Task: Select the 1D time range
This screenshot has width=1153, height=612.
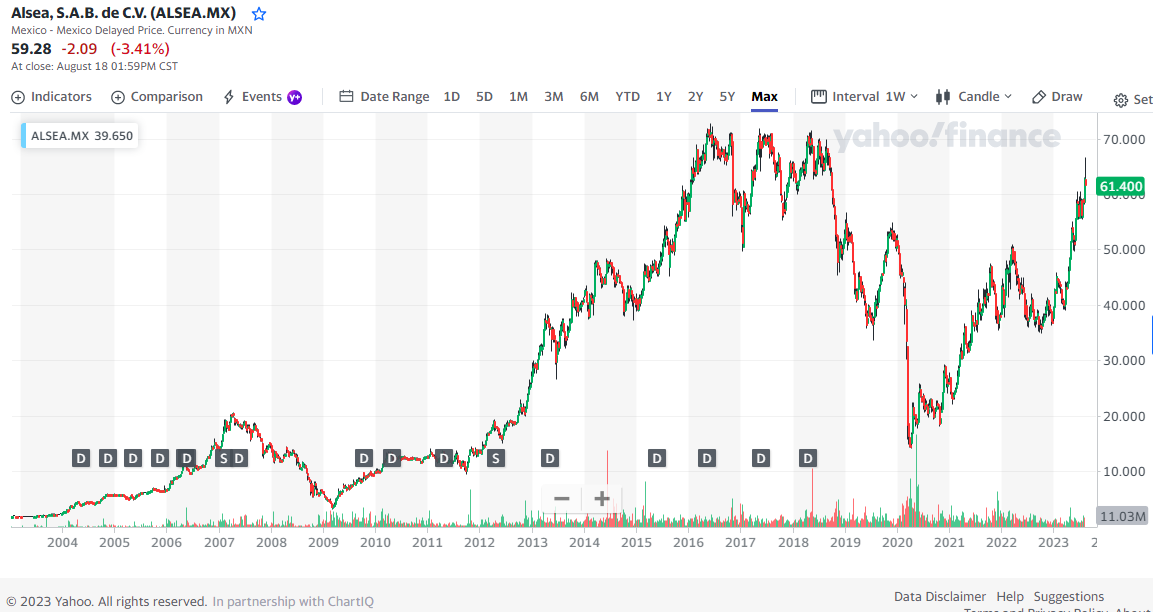Action: [451, 96]
